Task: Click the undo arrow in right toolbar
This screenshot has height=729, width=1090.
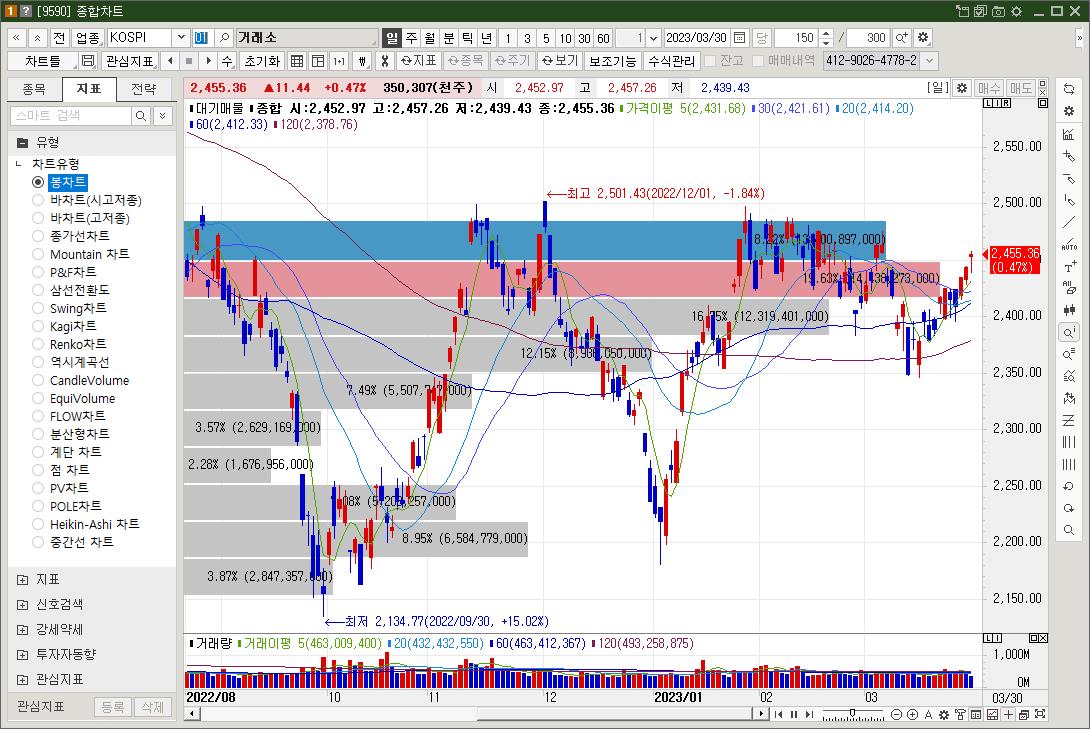Action: point(1069,486)
